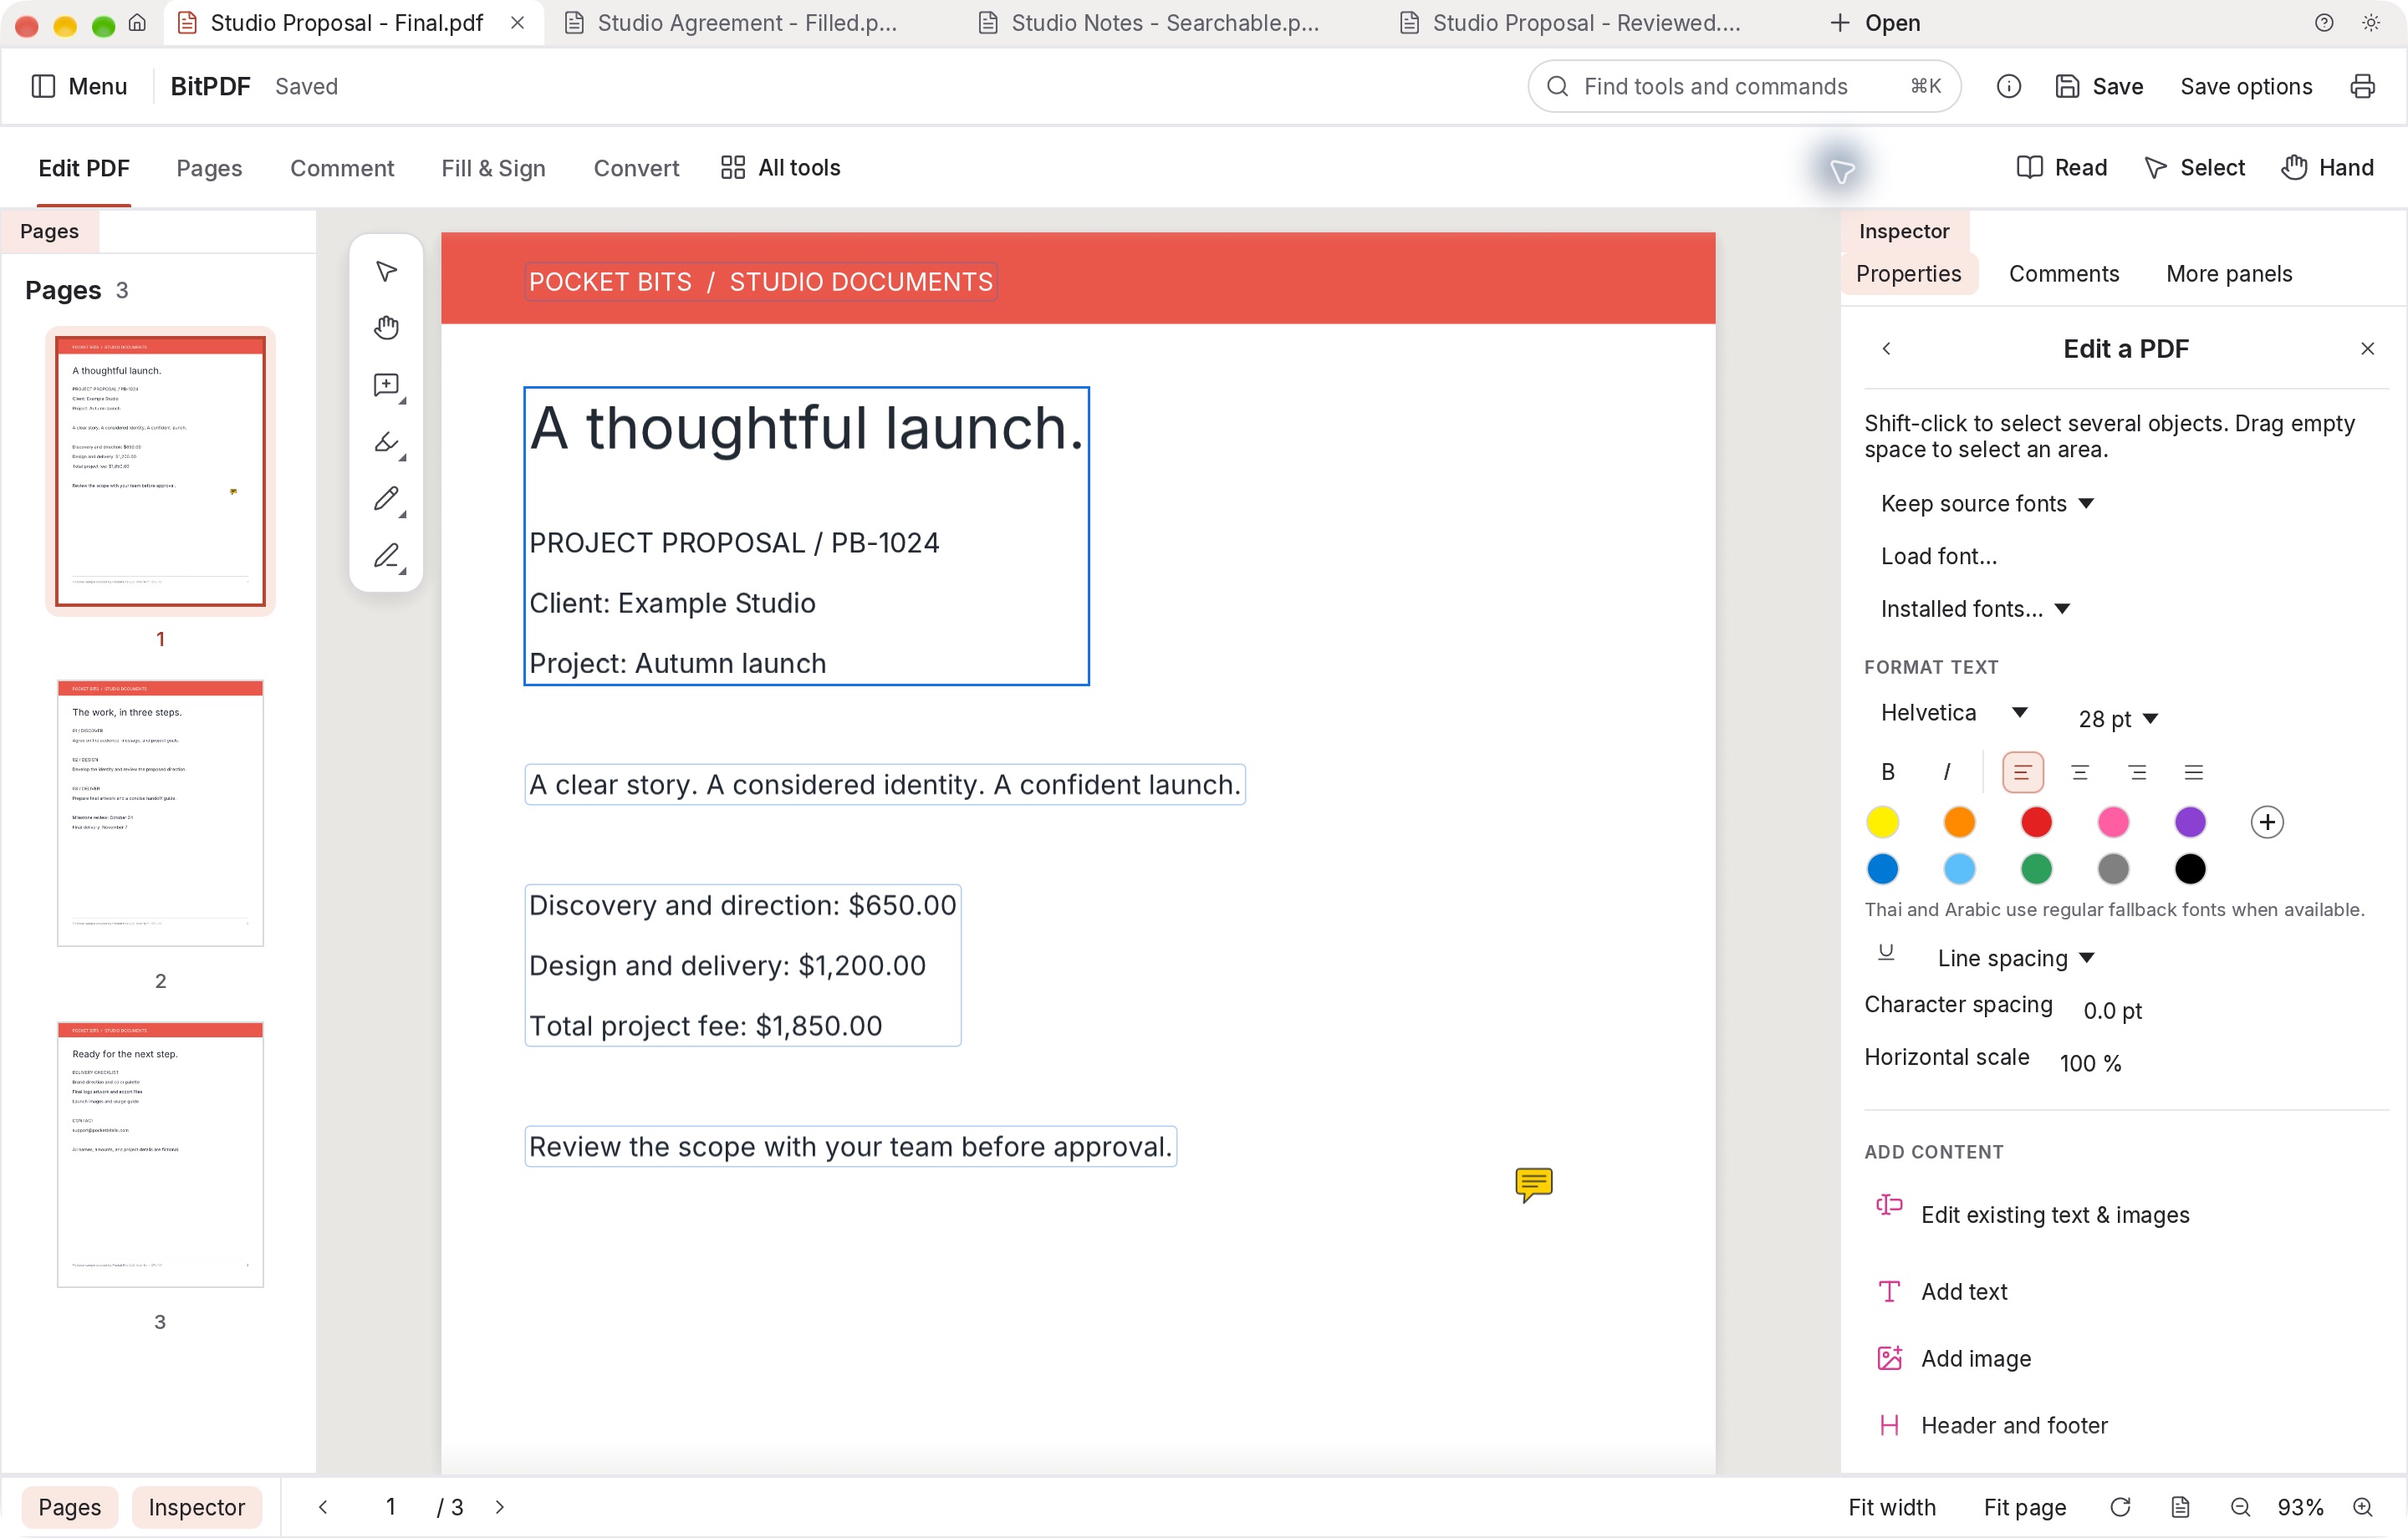Image resolution: width=2408 pixels, height=1538 pixels.
Task: Open the Fill & Sign tab
Action: [x=493, y=168]
